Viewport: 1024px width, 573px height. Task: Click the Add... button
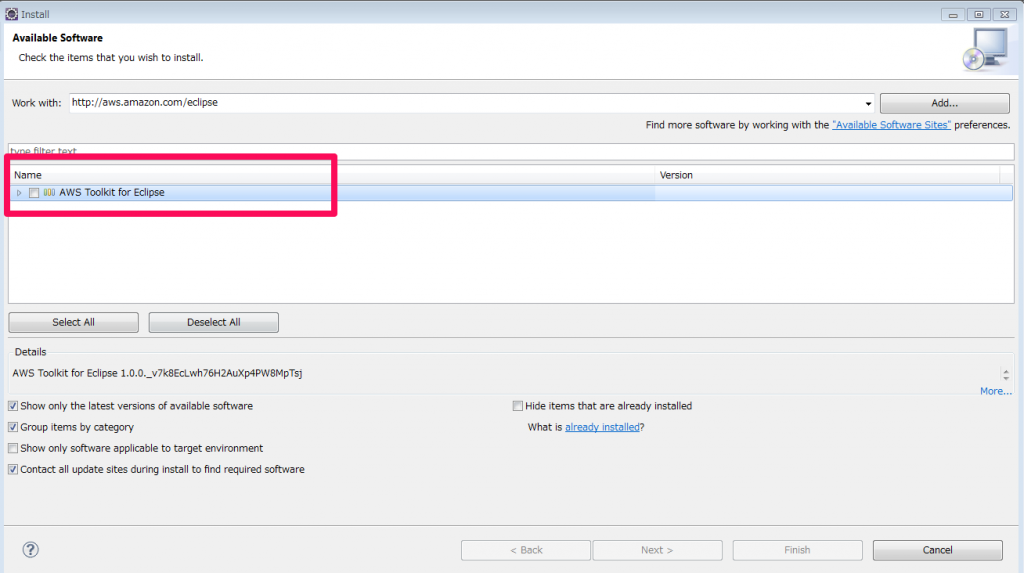coord(944,103)
